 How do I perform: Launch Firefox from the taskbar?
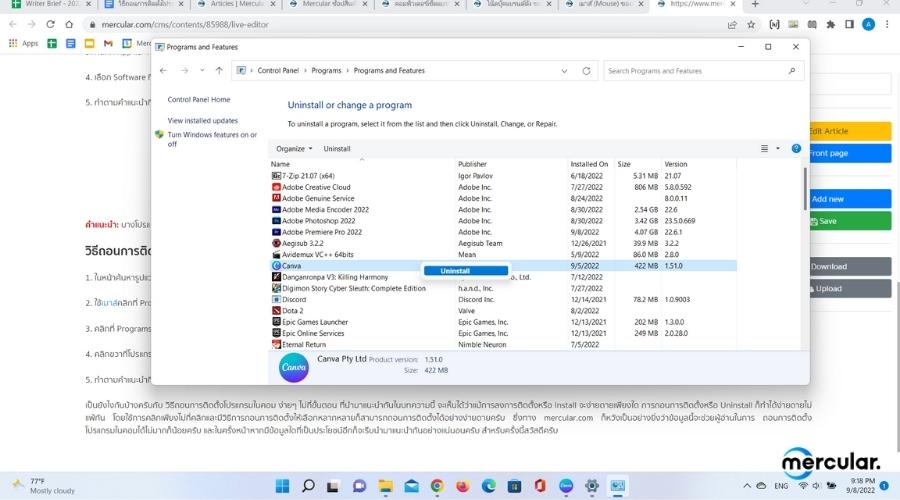(463, 486)
